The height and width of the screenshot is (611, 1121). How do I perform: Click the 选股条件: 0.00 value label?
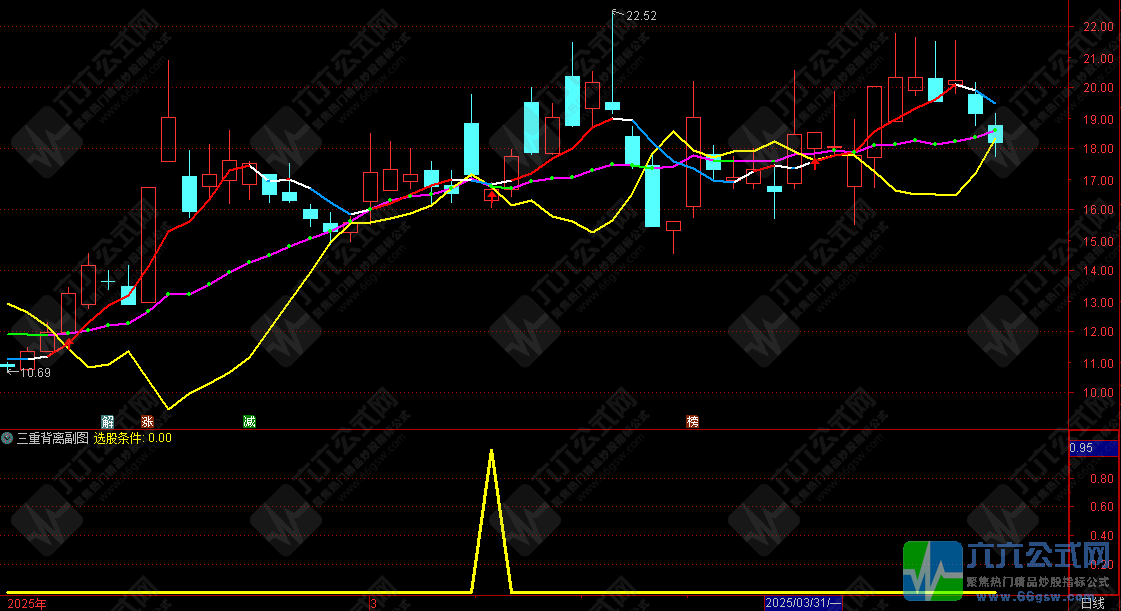click(x=133, y=437)
